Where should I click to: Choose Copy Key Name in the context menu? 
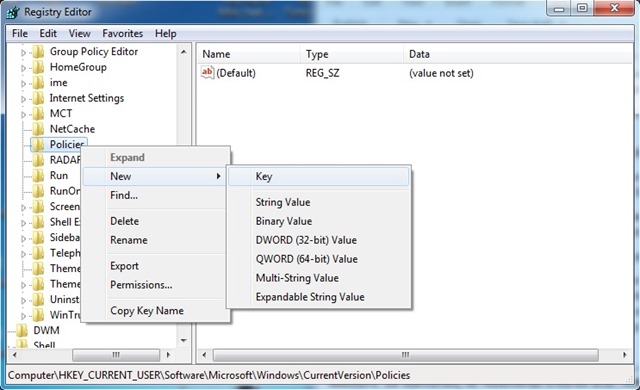pyautogui.click(x=154, y=311)
